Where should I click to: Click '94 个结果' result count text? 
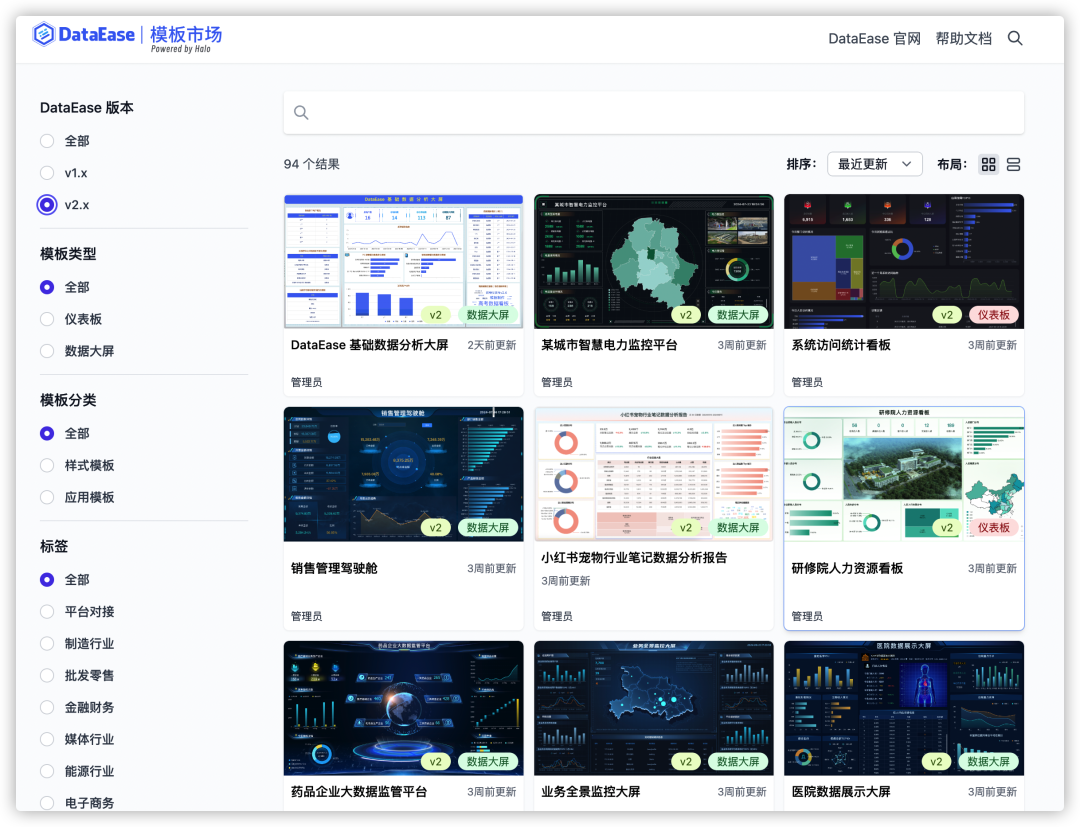pos(311,165)
